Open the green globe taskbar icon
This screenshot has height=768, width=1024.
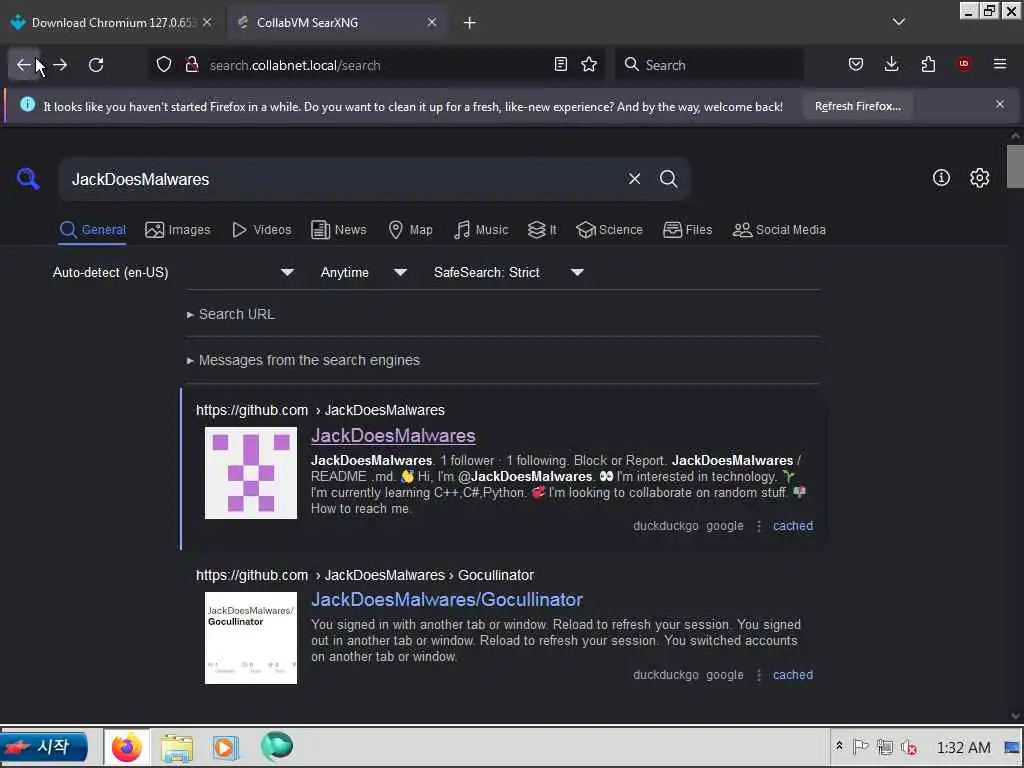coord(277,746)
